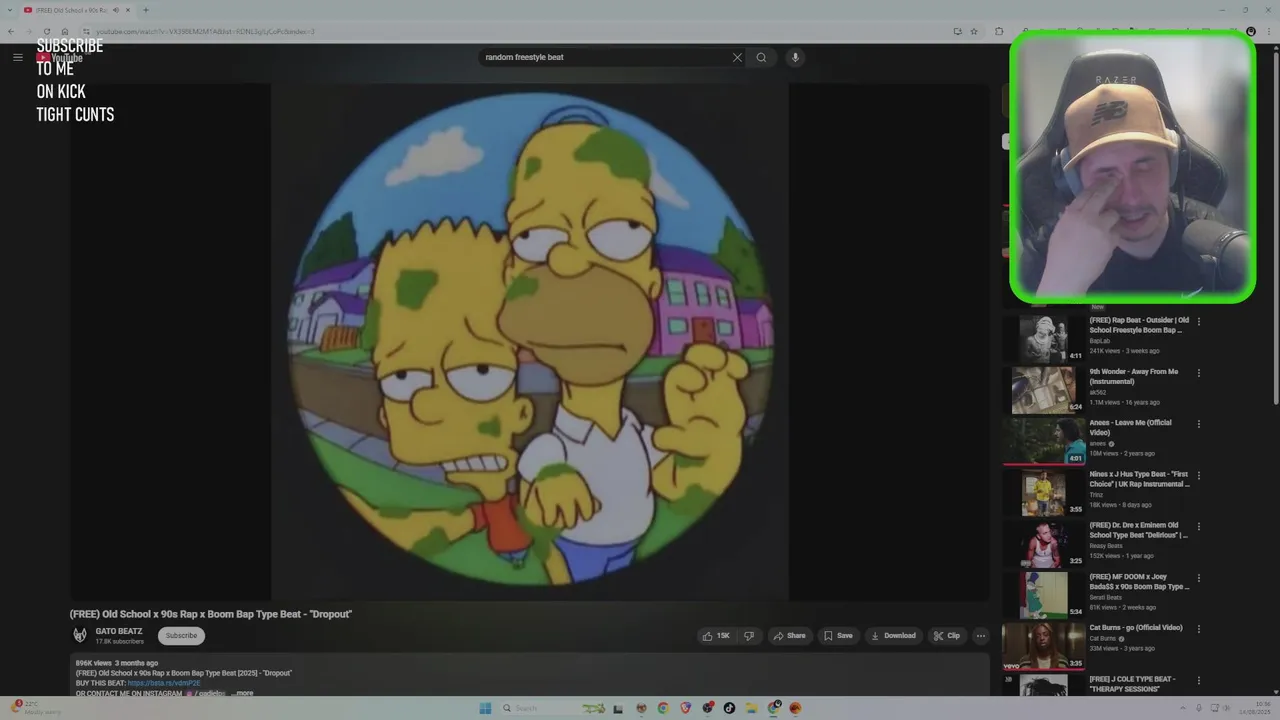
Task: Open options menu for 'Nines x J Hus' video
Action: pos(1198,475)
